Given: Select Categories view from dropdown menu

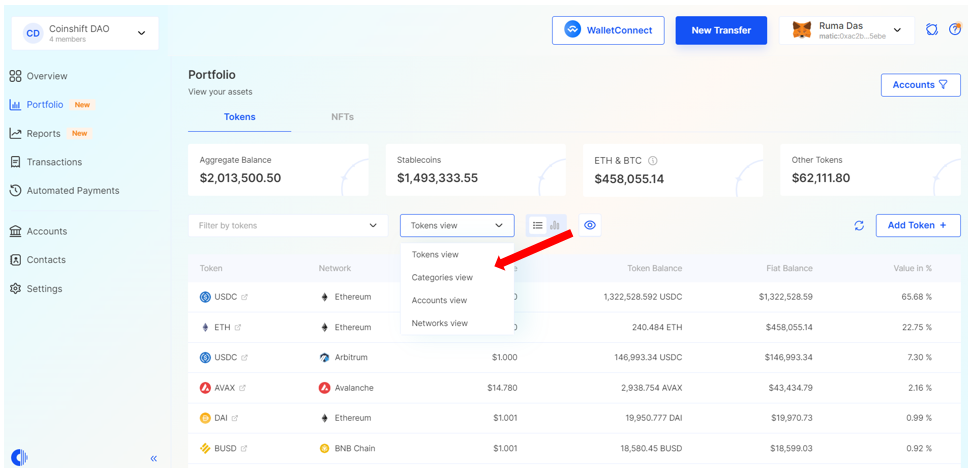Looking at the screenshot, I should click(442, 277).
